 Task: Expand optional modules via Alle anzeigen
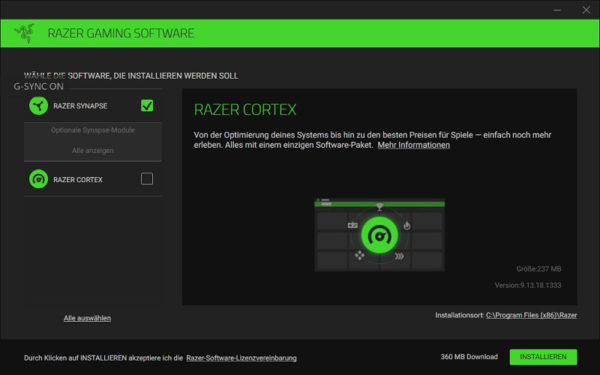(93, 150)
